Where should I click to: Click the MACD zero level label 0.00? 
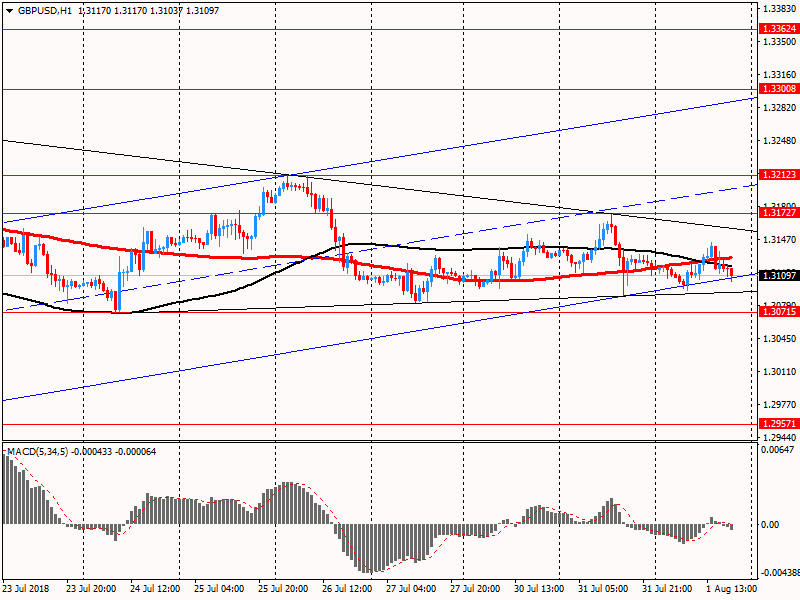[770, 525]
